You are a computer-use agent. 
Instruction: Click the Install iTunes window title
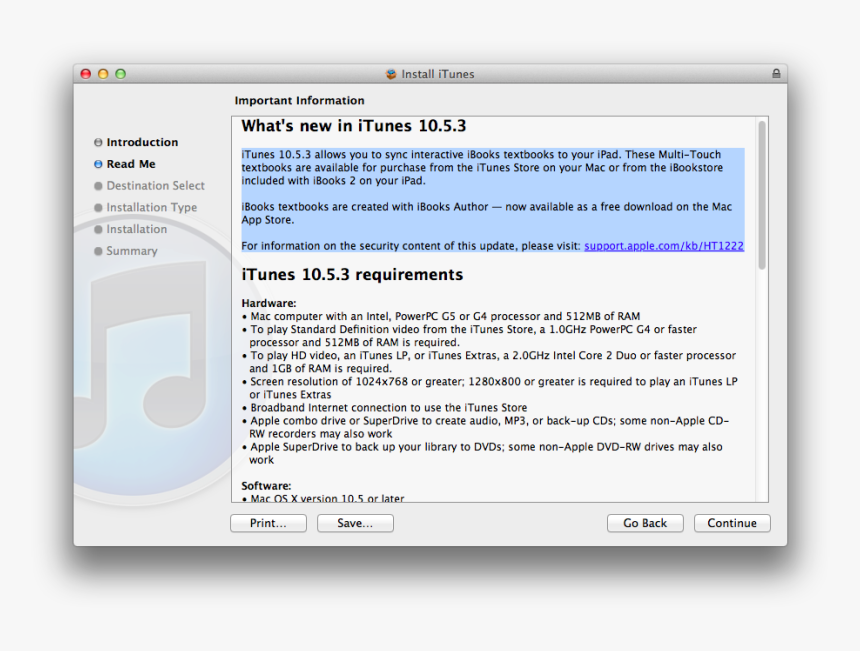click(x=438, y=74)
